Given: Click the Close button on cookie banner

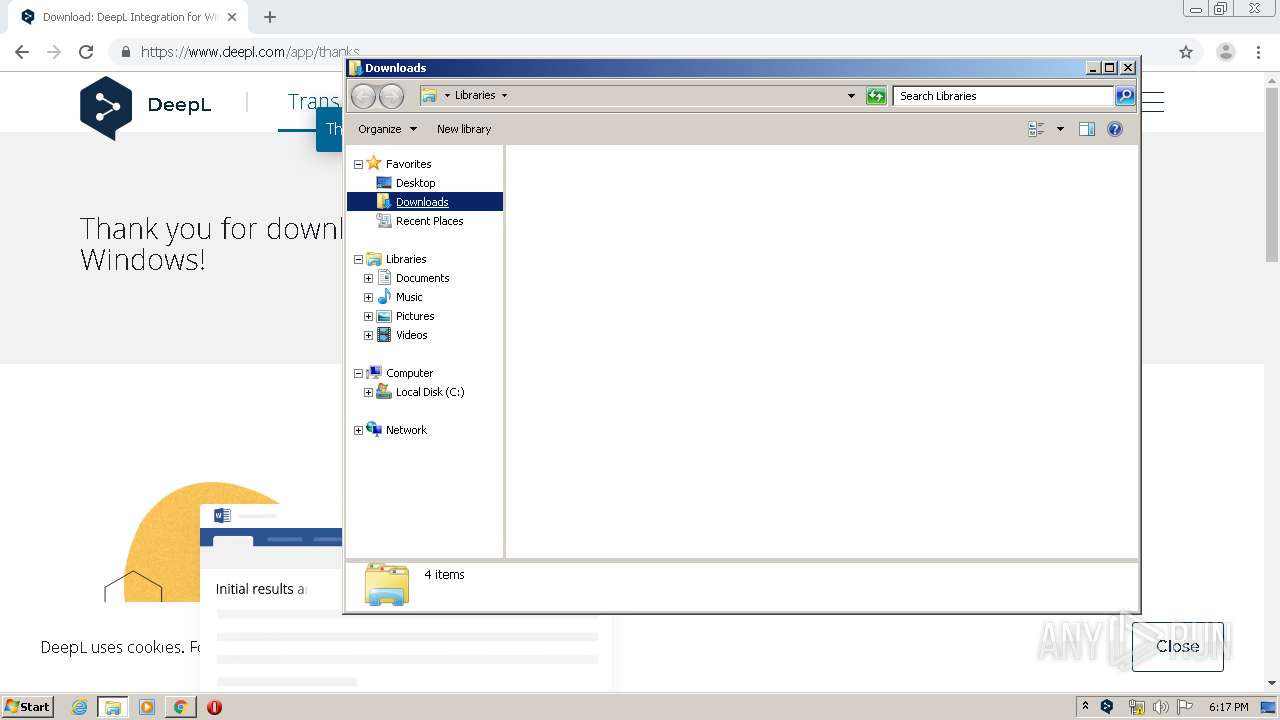Looking at the screenshot, I should click(x=1177, y=646).
